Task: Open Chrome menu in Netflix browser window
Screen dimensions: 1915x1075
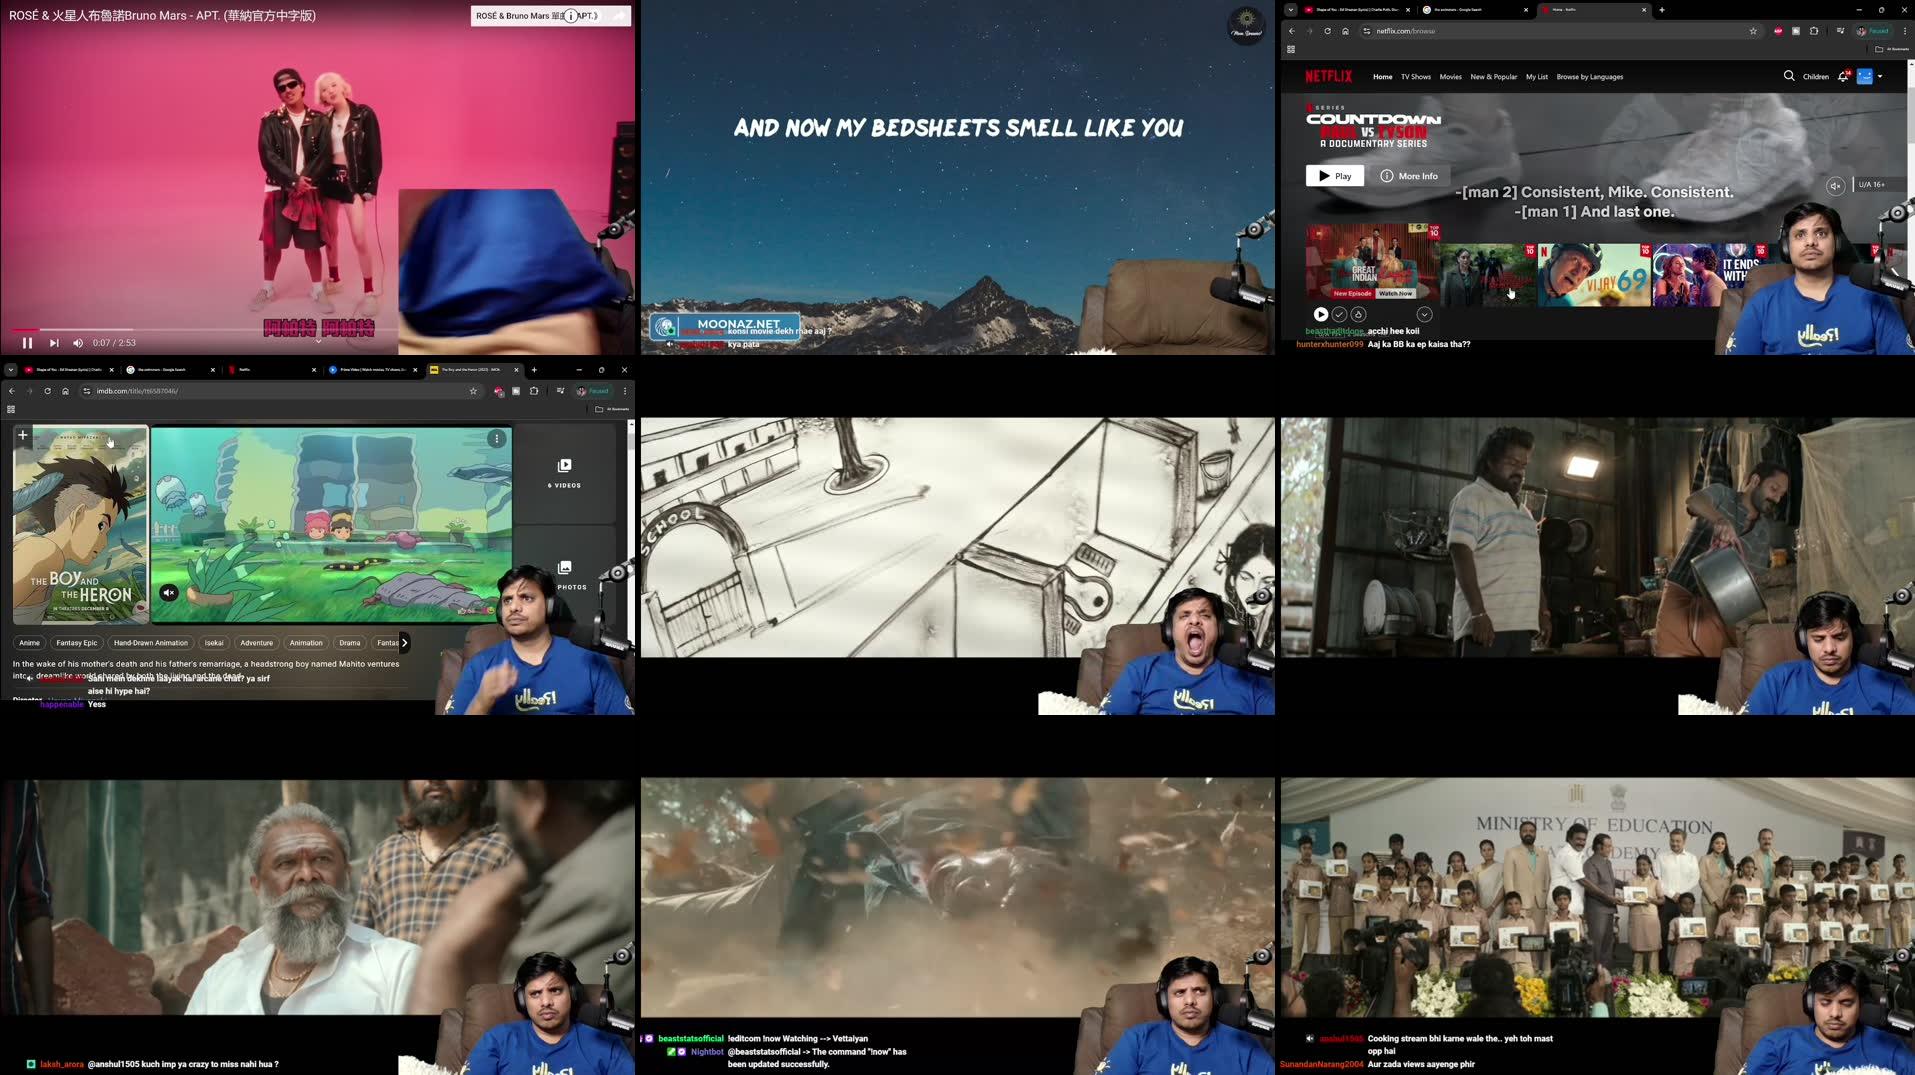Action: (x=1904, y=31)
